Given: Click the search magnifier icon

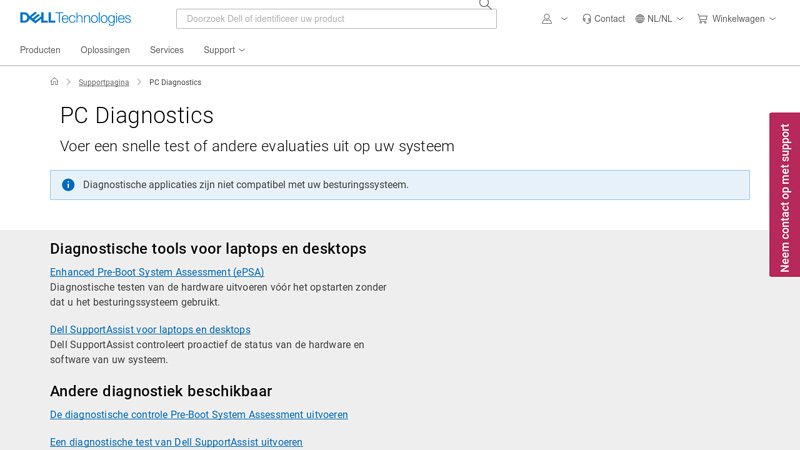Looking at the screenshot, I should click(485, 4).
